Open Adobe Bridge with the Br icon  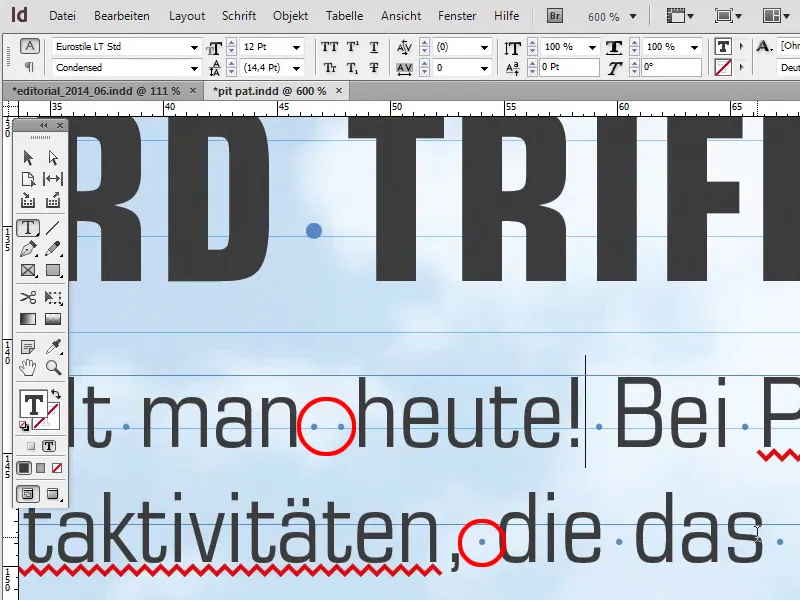tap(554, 16)
